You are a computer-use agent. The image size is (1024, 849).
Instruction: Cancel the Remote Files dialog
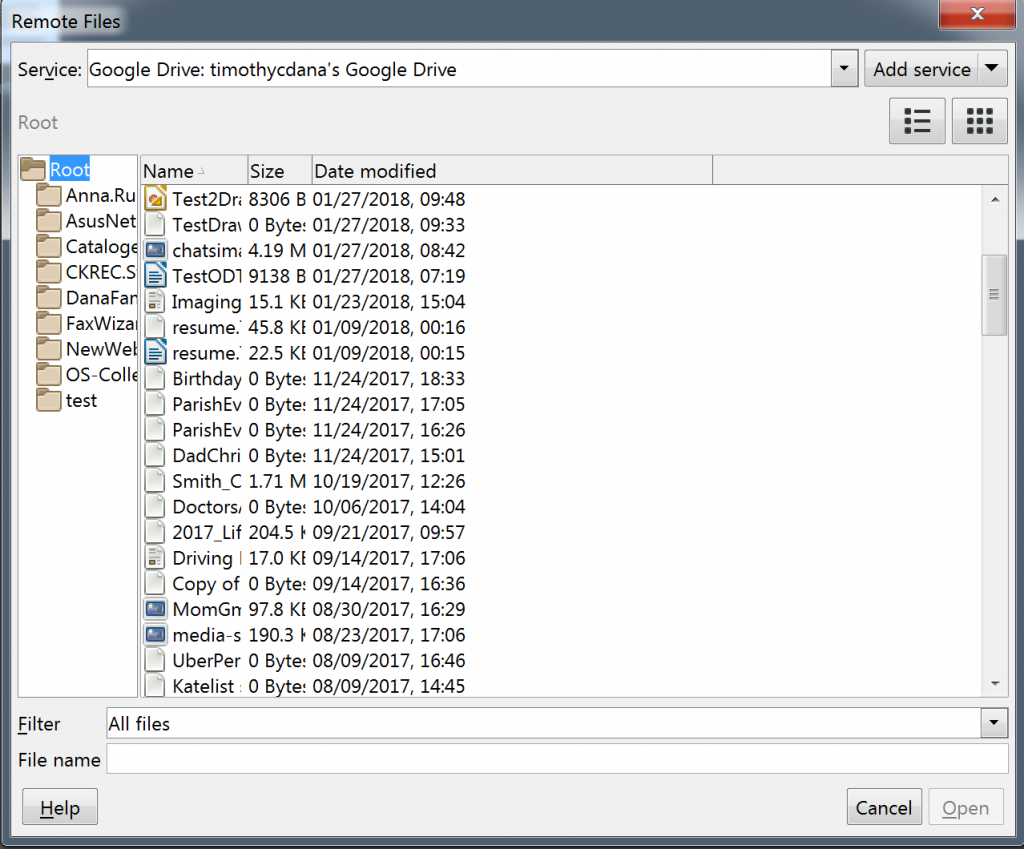[884, 807]
